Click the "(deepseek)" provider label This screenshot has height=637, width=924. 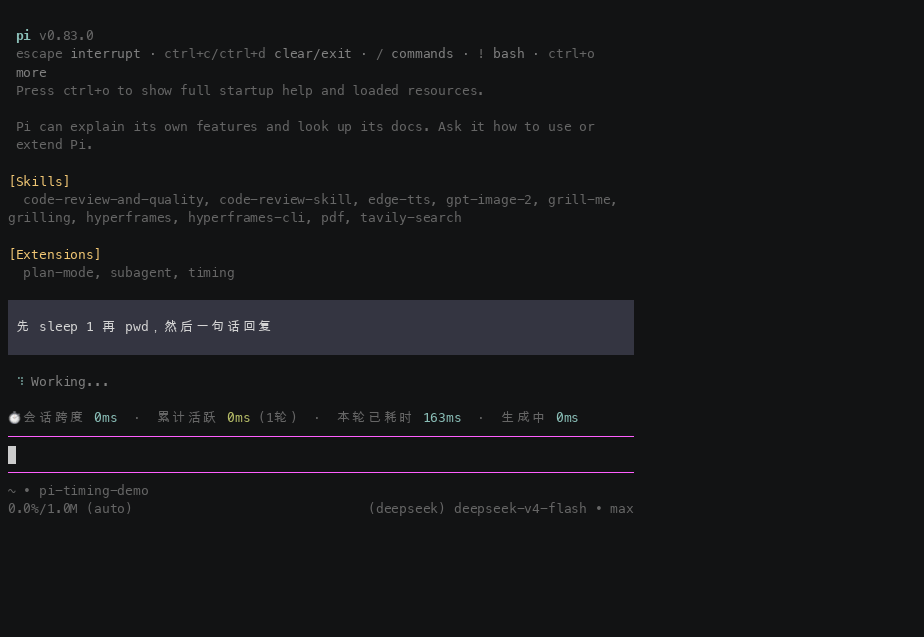407,509
